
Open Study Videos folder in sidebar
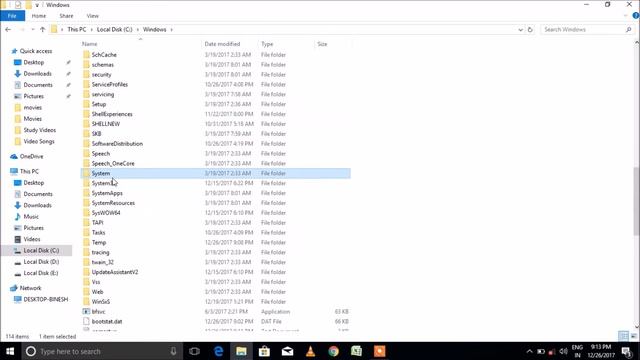pyautogui.click(x=40, y=130)
